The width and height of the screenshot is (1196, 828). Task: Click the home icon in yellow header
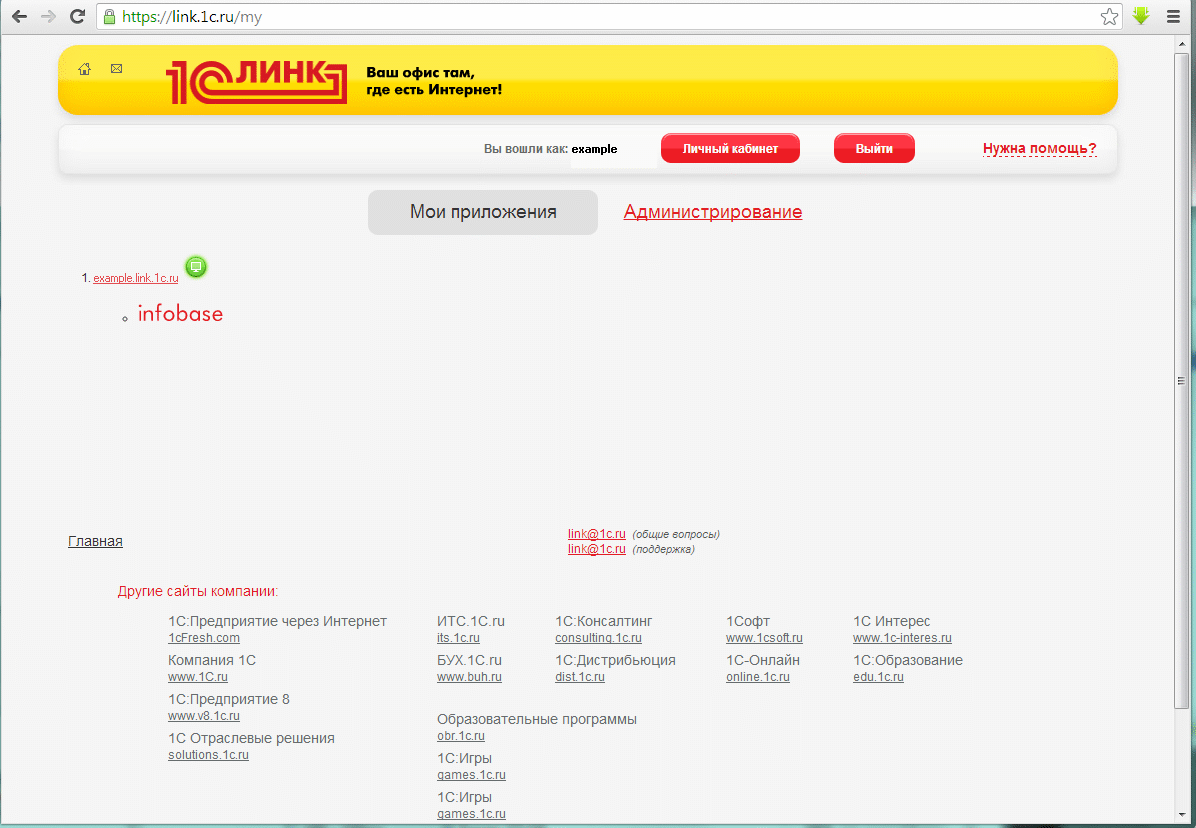click(85, 69)
